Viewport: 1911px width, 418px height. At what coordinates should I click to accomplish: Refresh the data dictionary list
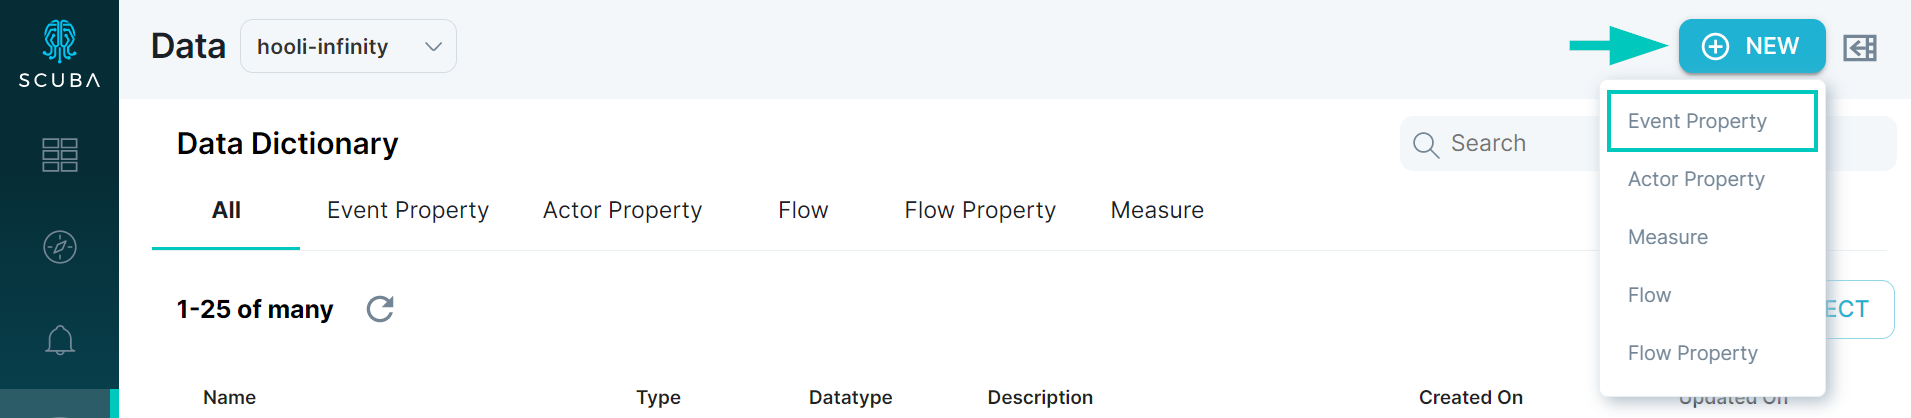[x=380, y=309]
